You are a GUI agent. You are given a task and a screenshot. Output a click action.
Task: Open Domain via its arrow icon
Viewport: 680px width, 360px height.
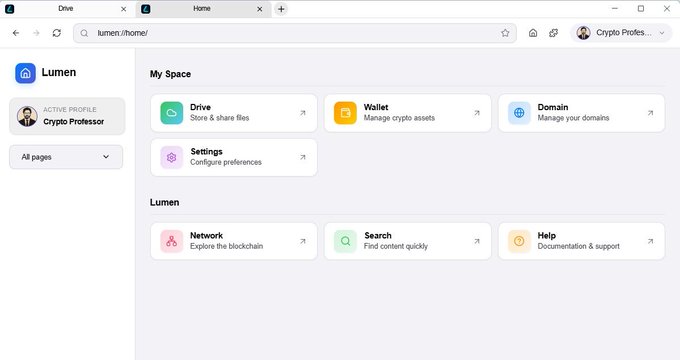click(650, 113)
